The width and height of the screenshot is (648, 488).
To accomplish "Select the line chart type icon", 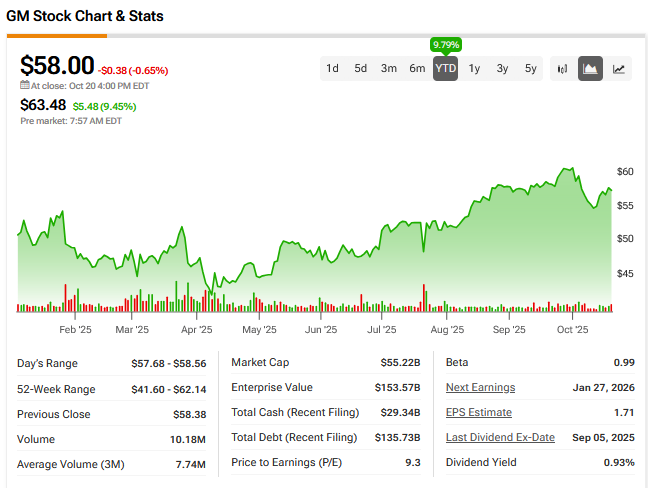I will pyautogui.click(x=620, y=69).
